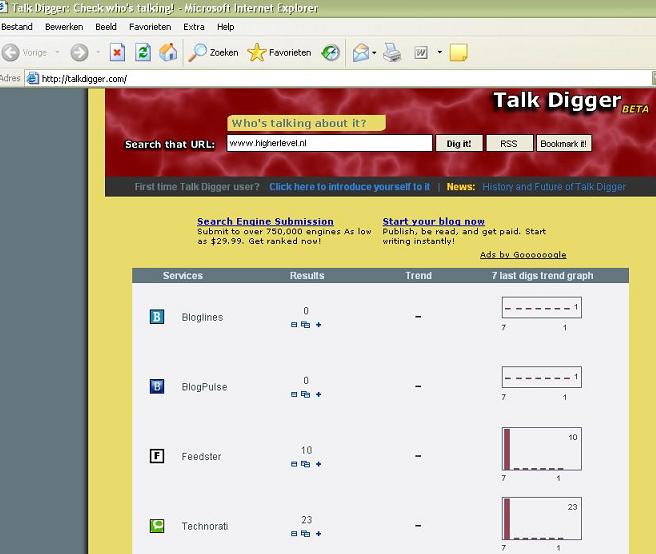The width and height of the screenshot is (656, 554).
Task: Open the Help menu
Action: click(x=226, y=27)
